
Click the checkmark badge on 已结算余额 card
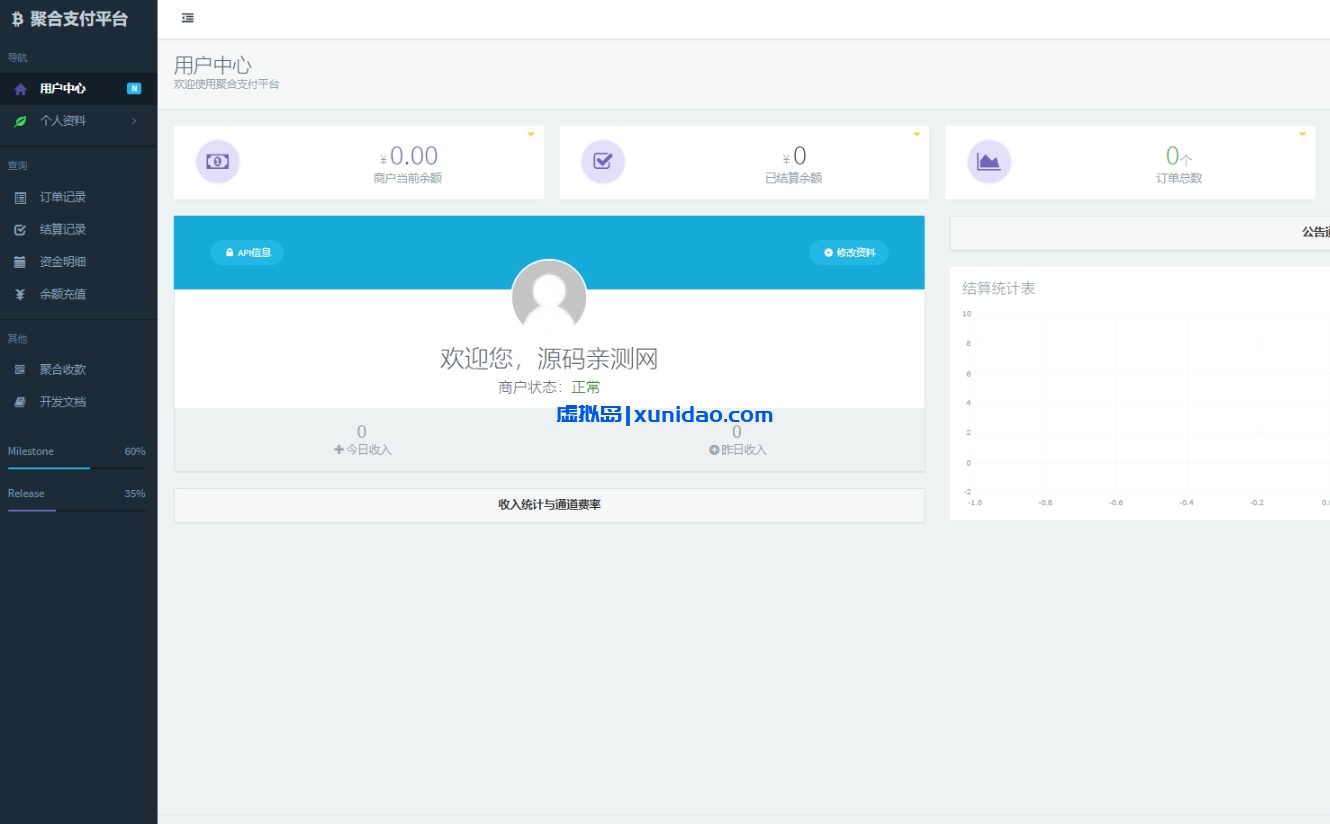603,161
